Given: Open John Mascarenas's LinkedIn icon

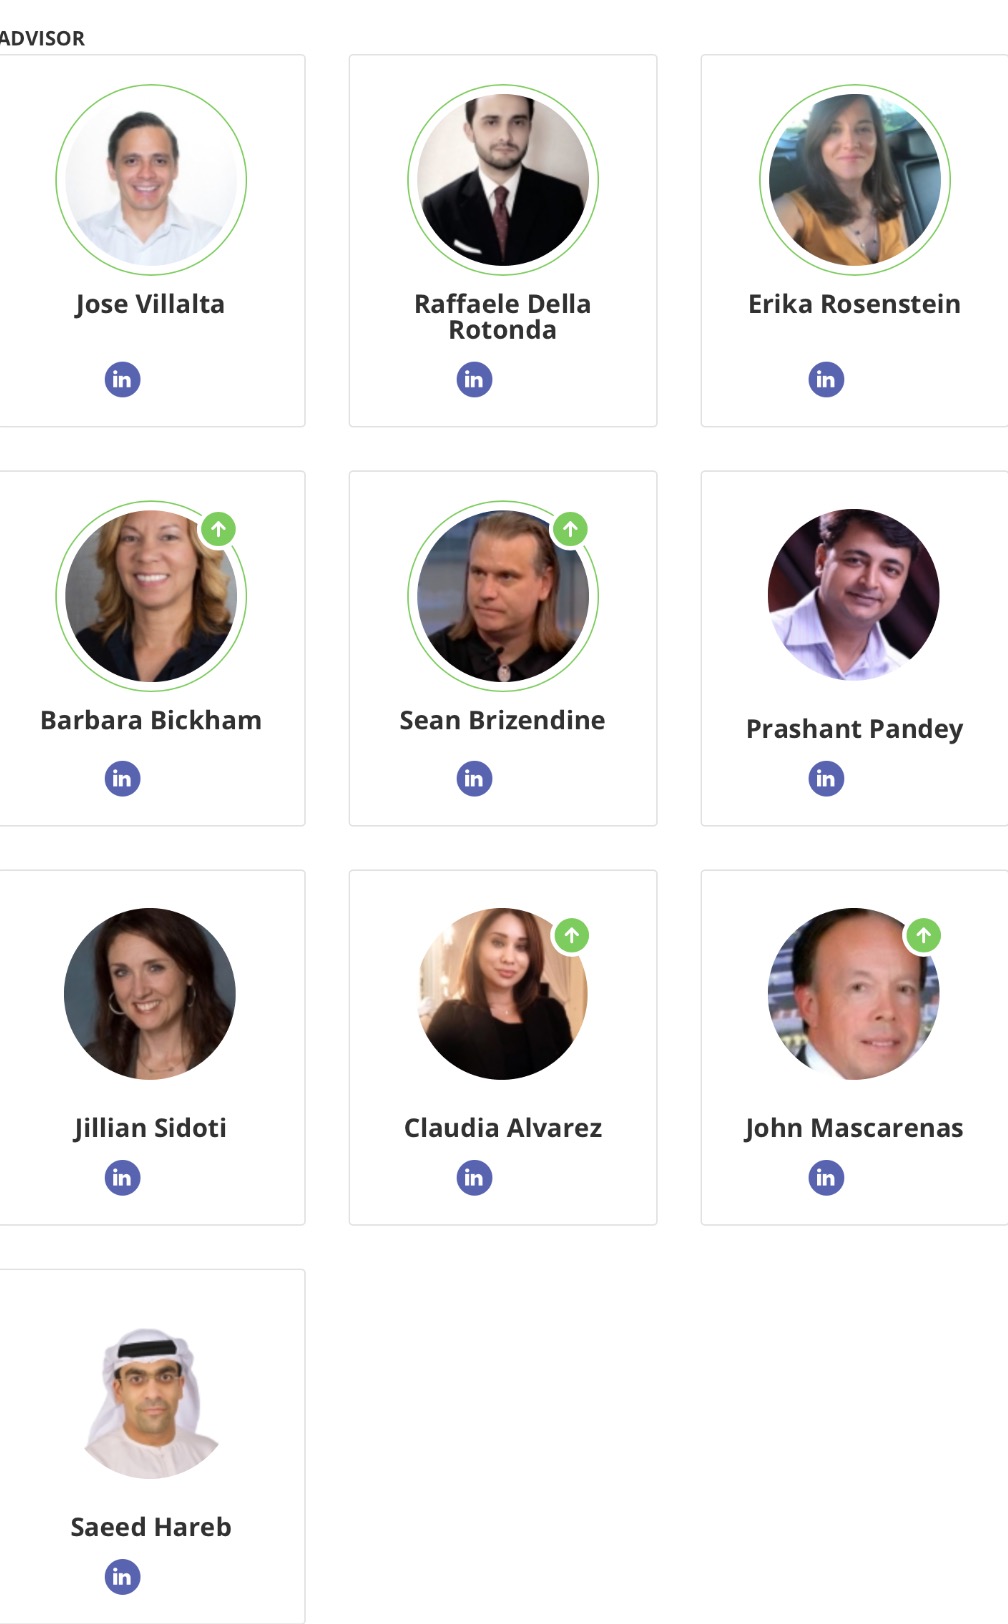Looking at the screenshot, I should click(x=826, y=1177).
